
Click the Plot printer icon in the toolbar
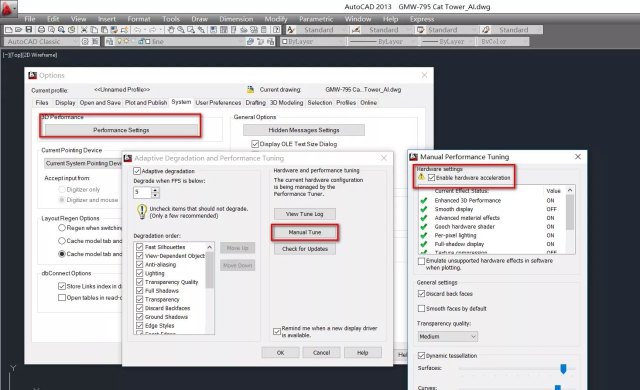pos(41,30)
